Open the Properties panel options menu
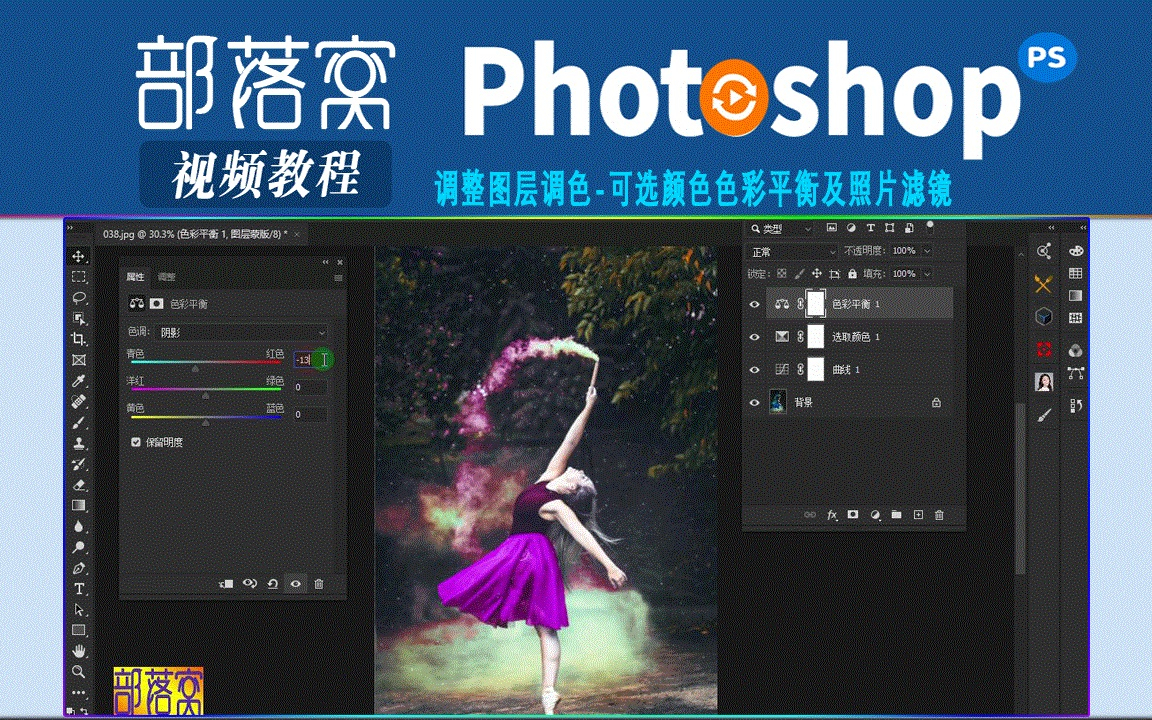This screenshot has width=1152, height=720. pyautogui.click(x=338, y=278)
